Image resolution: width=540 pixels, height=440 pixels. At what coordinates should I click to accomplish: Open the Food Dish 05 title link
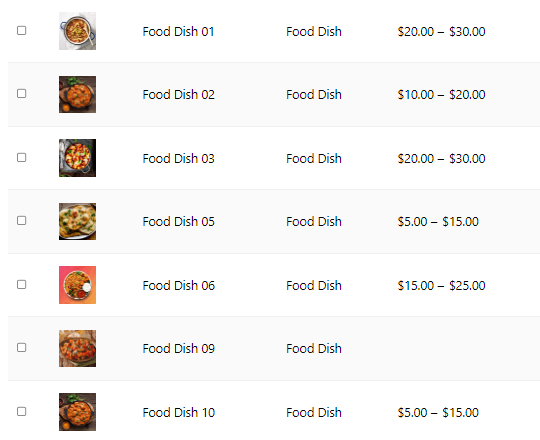(178, 222)
